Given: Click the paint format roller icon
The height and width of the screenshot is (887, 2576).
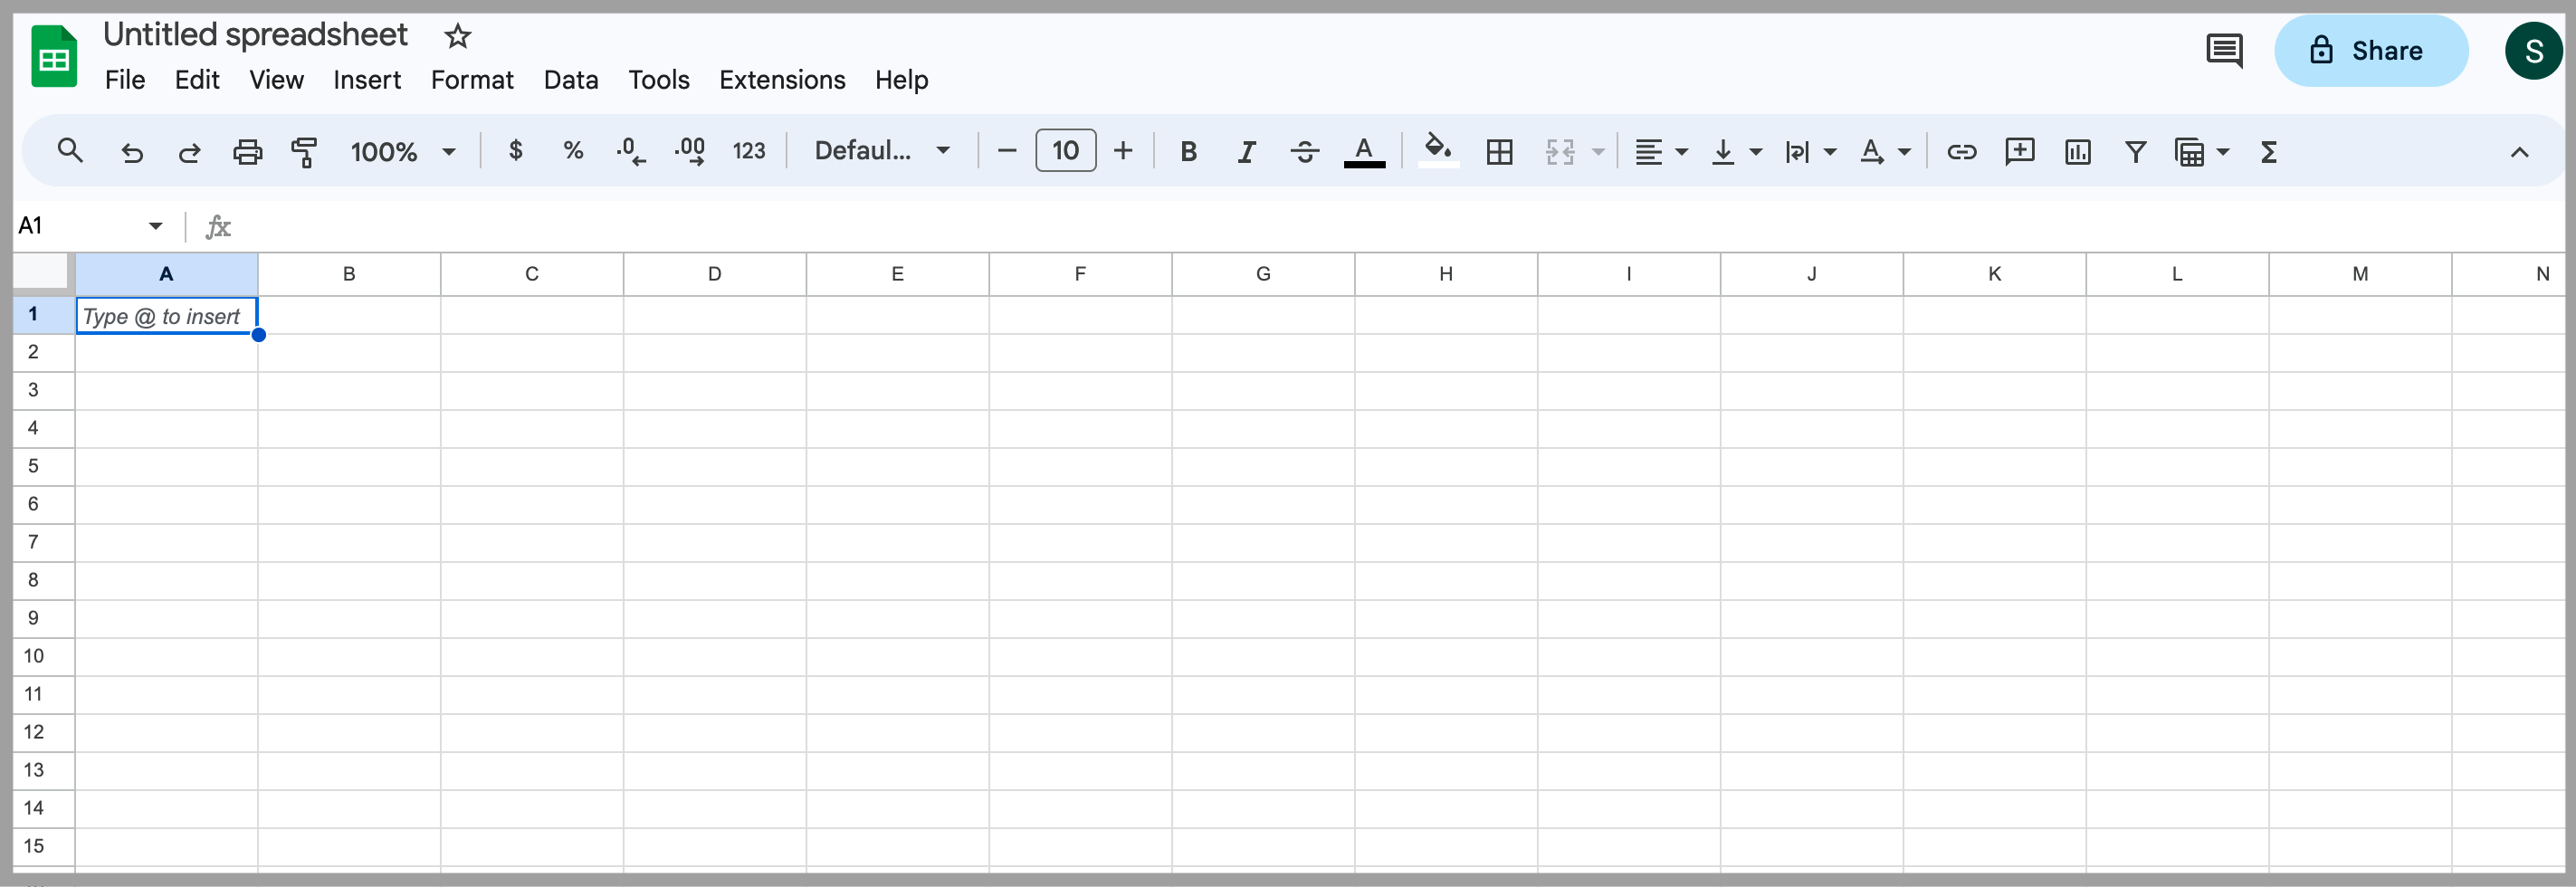Looking at the screenshot, I should pos(304,152).
